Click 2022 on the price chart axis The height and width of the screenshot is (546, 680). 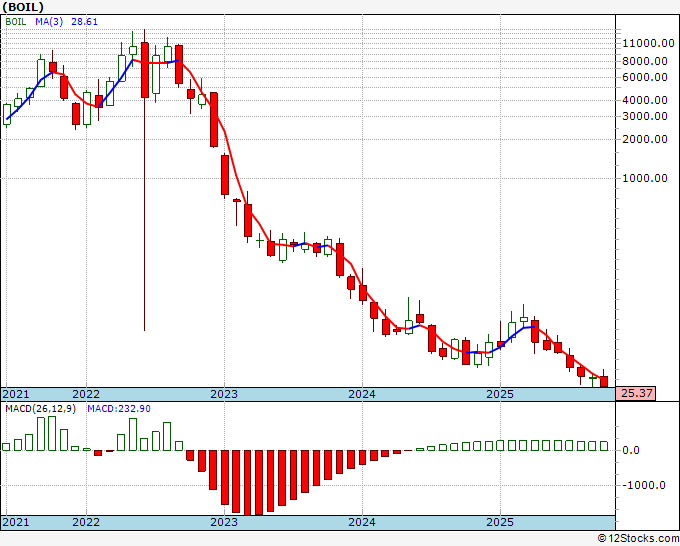(86, 394)
